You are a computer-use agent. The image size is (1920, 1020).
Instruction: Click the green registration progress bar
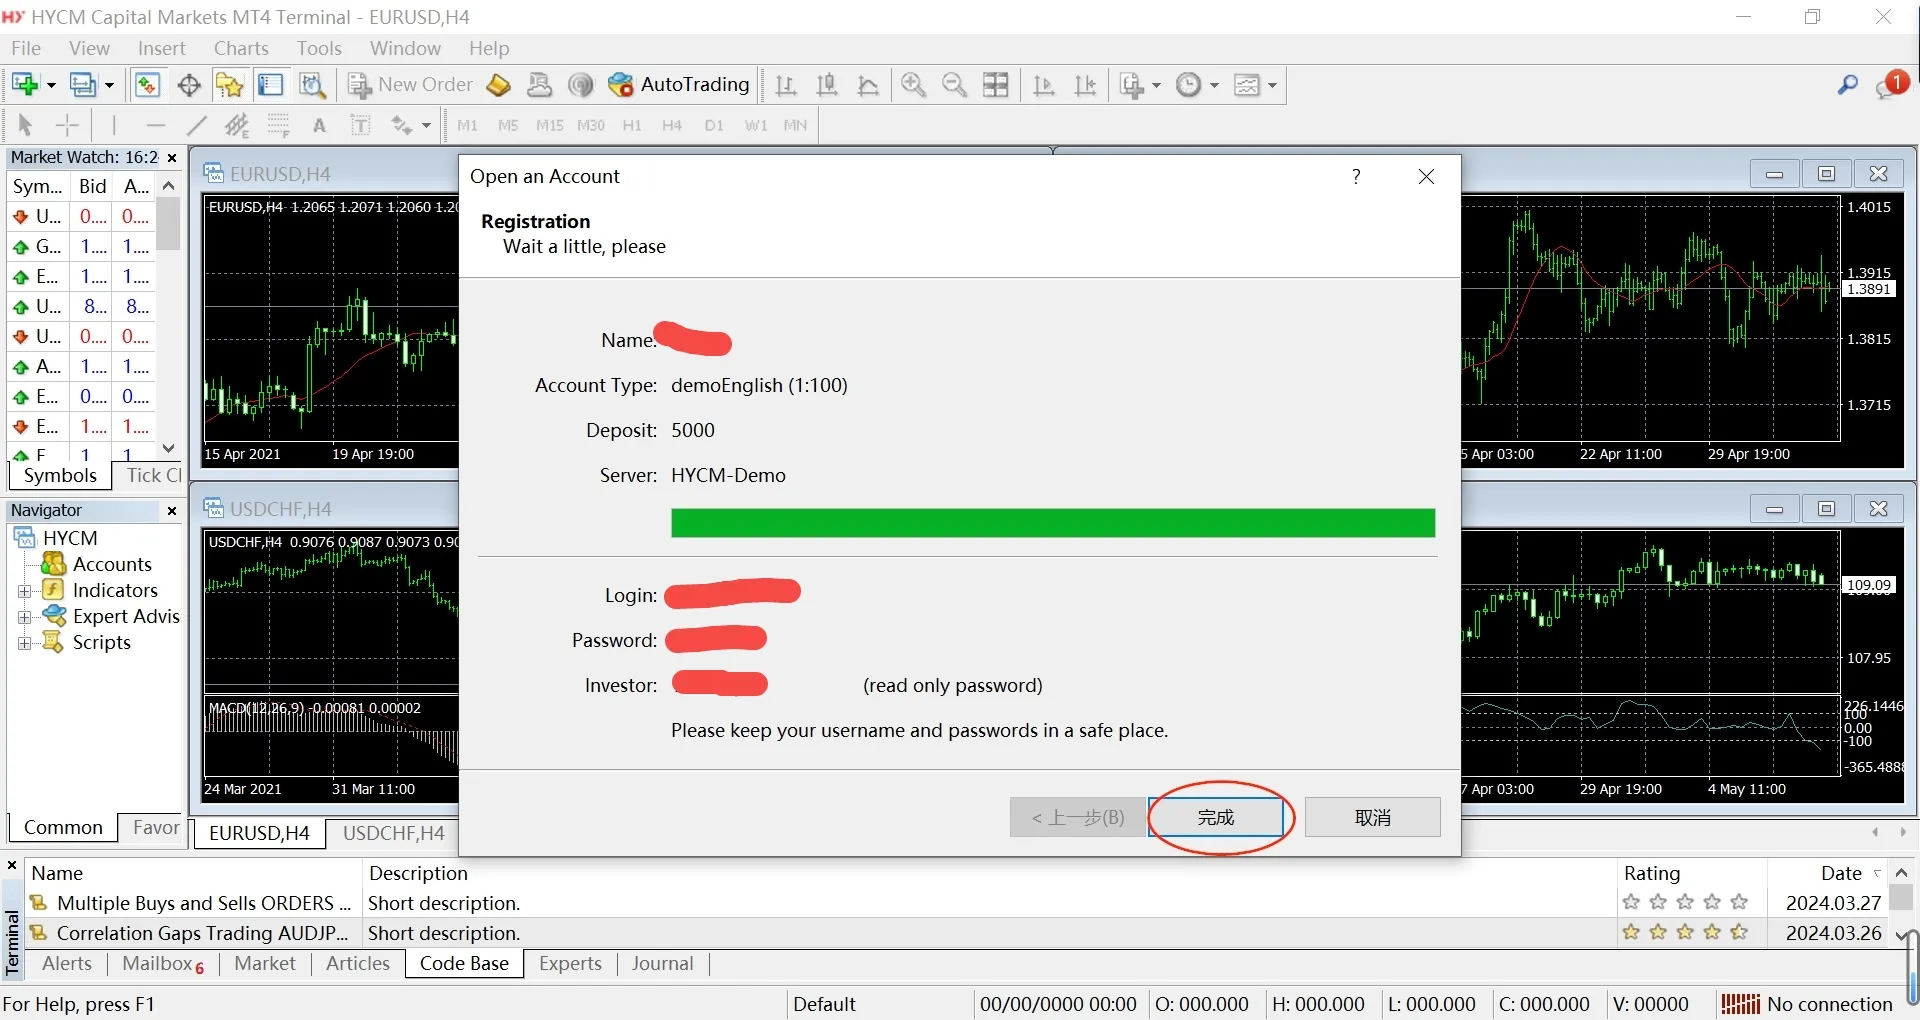click(x=1053, y=523)
